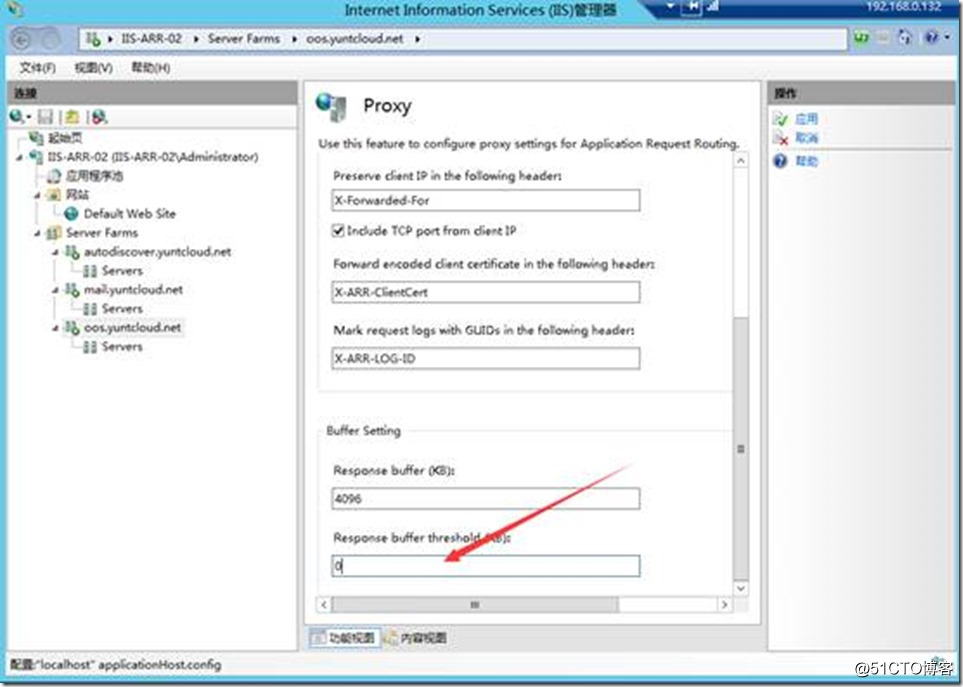This screenshot has height=687, width=963.
Task: Click the oos.yuntcloud.net farm icon in tree
Action: coord(72,327)
